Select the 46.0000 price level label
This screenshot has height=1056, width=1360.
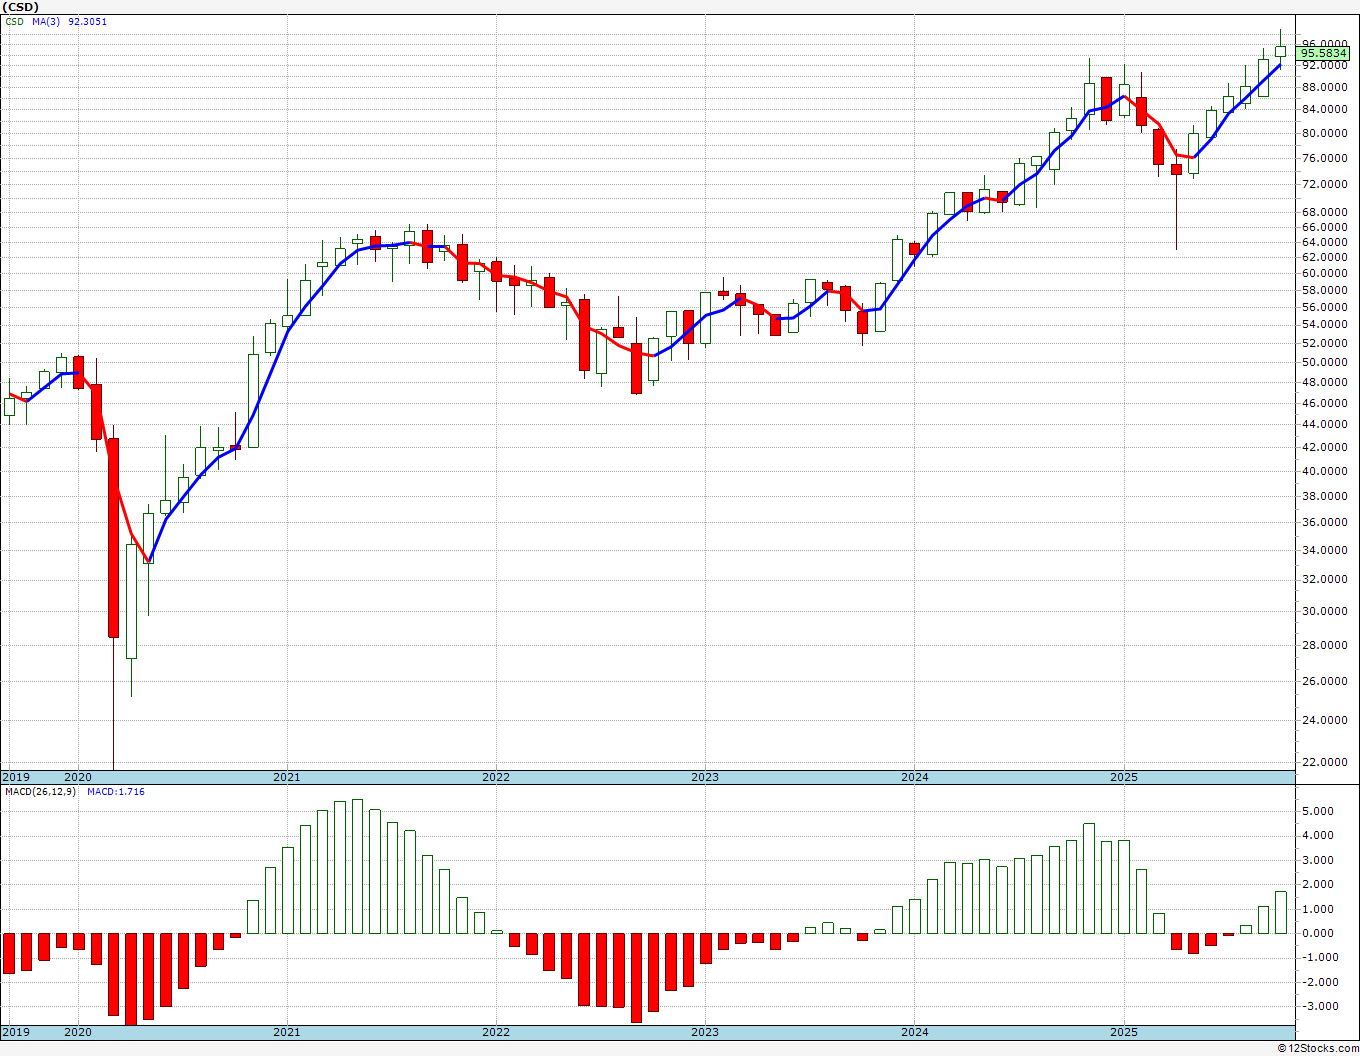coord(1326,403)
